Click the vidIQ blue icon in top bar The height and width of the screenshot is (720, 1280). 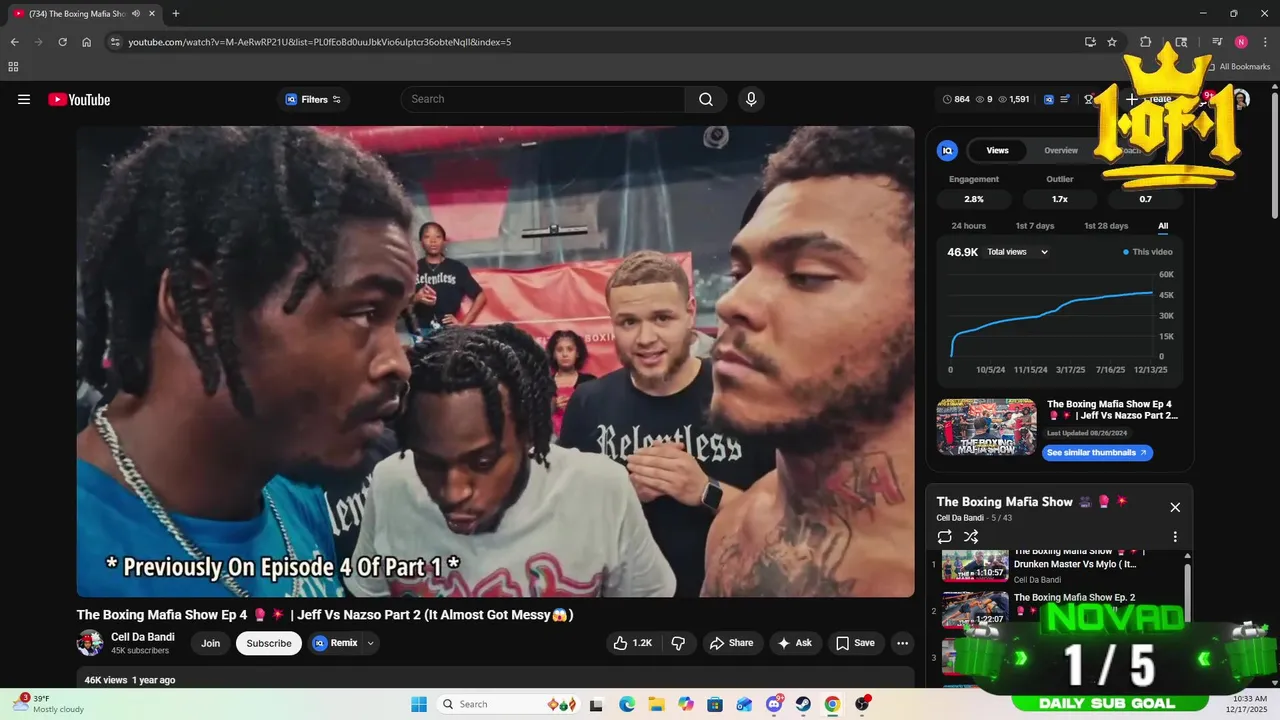tap(1049, 99)
